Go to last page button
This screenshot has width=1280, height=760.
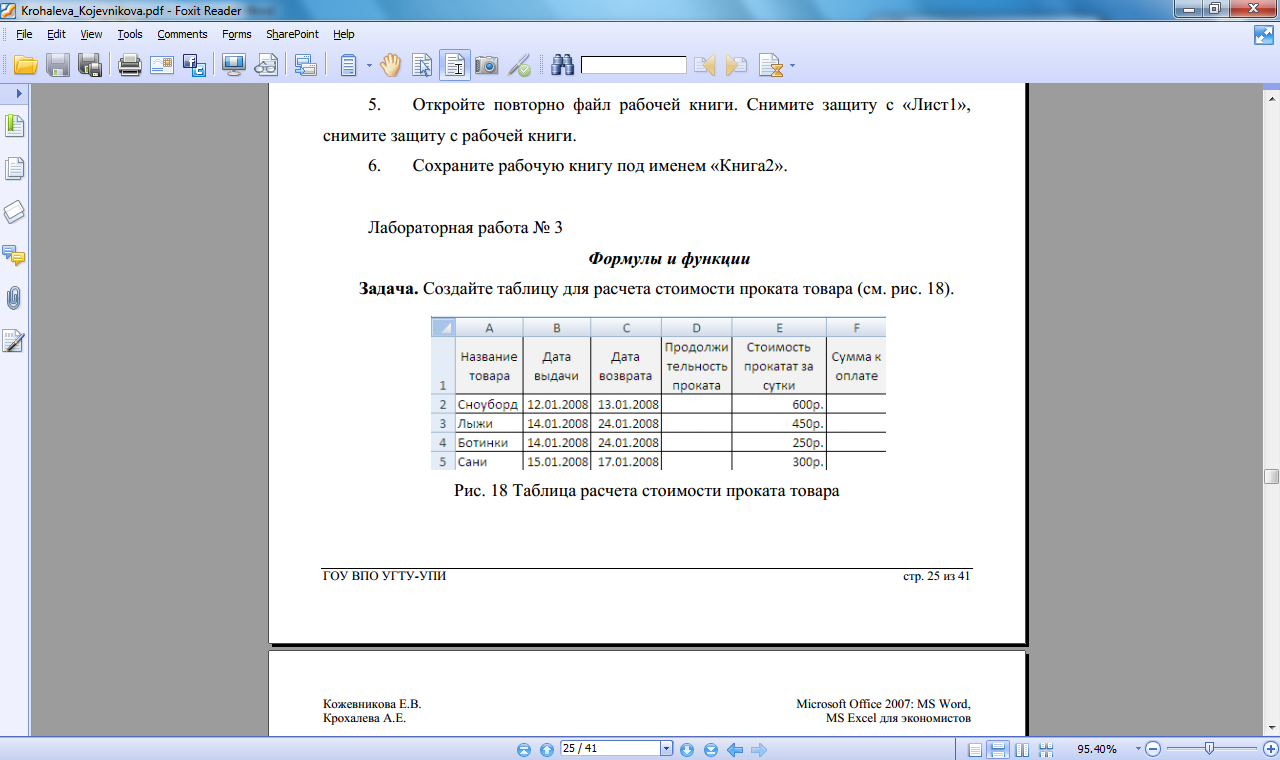(710, 749)
